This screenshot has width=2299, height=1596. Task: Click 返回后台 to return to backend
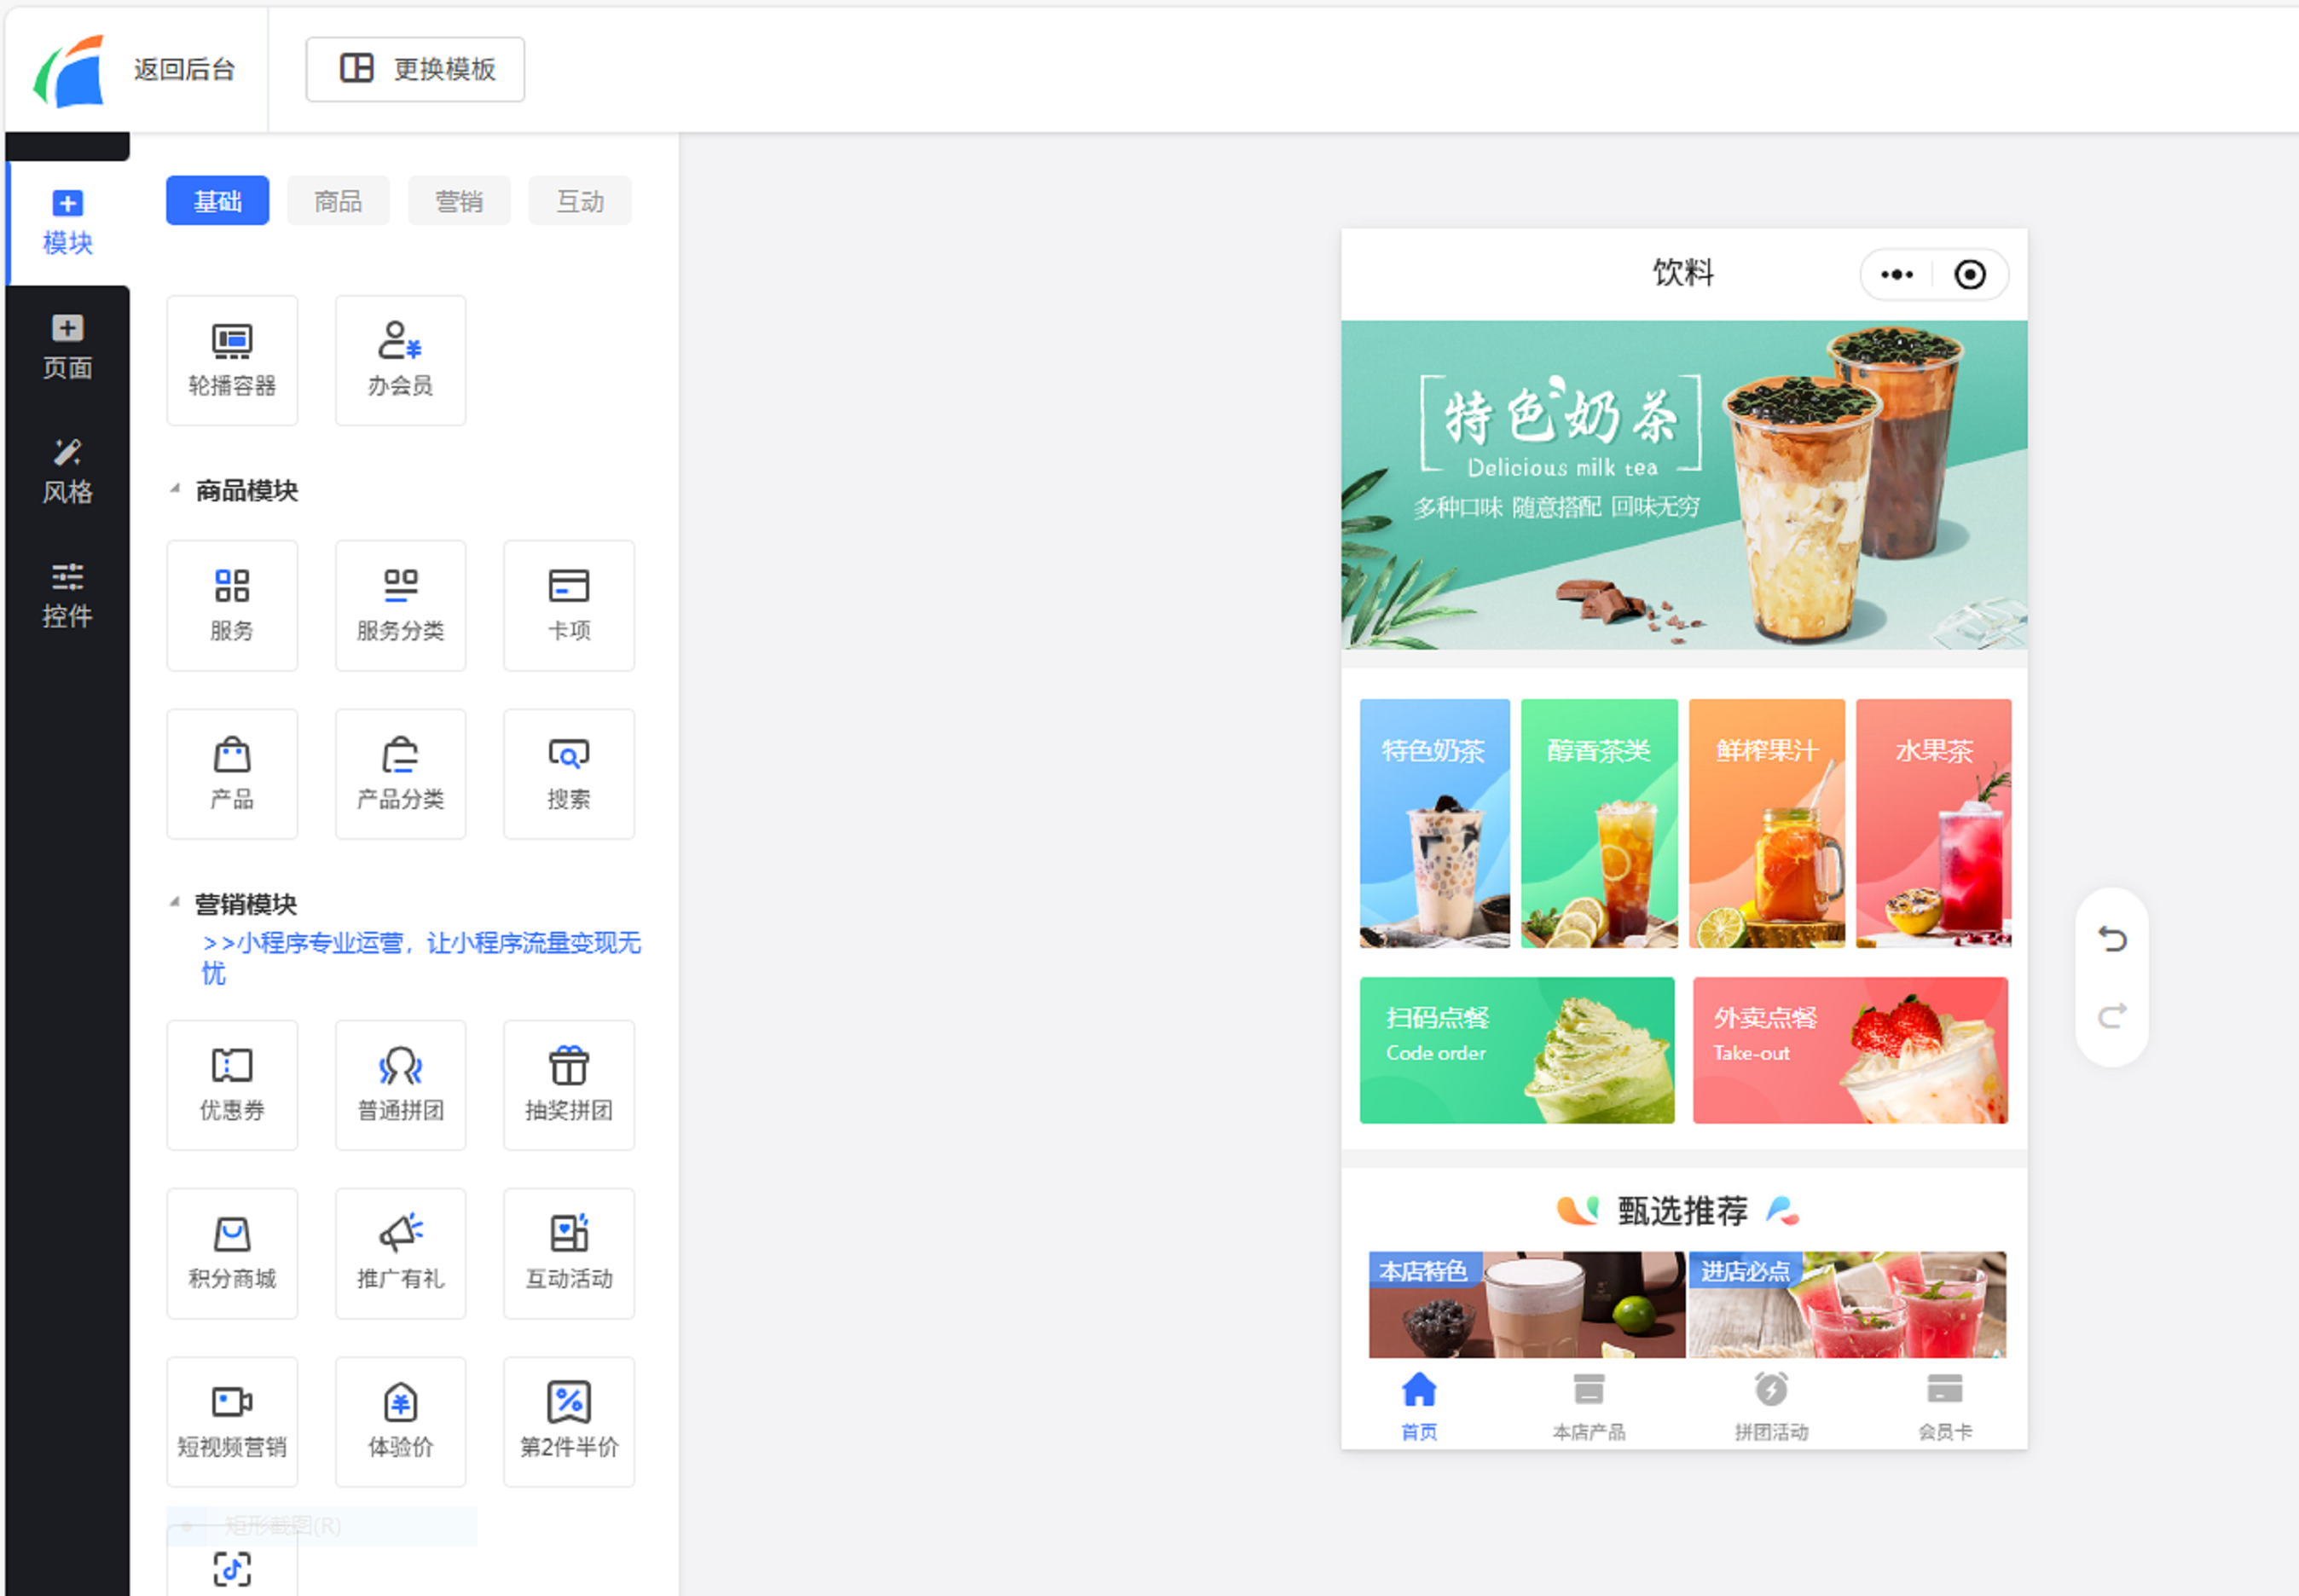point(185,69)
